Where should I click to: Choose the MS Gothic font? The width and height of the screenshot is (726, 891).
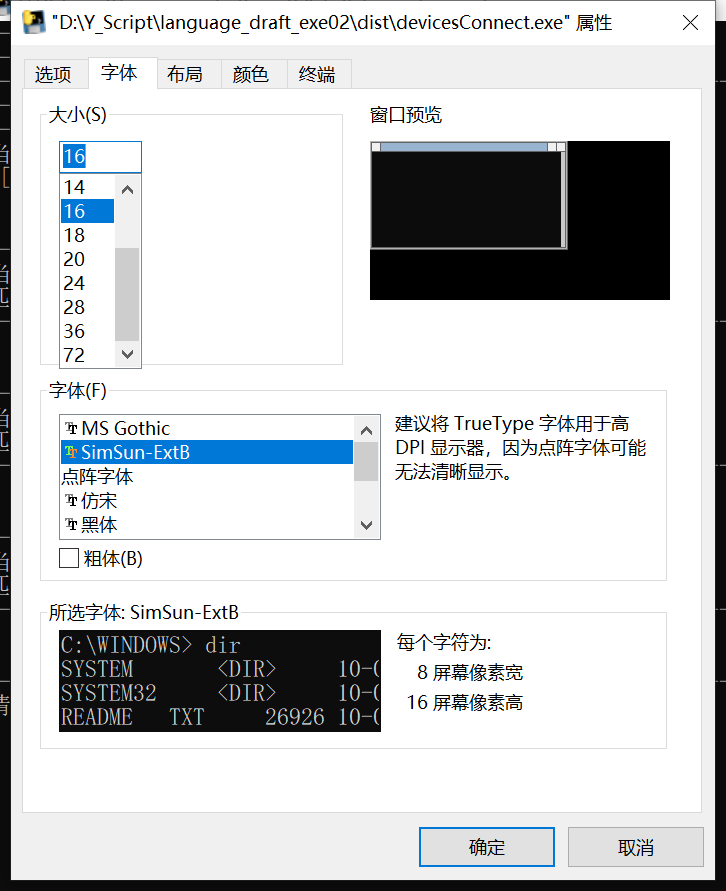(207, 428)
